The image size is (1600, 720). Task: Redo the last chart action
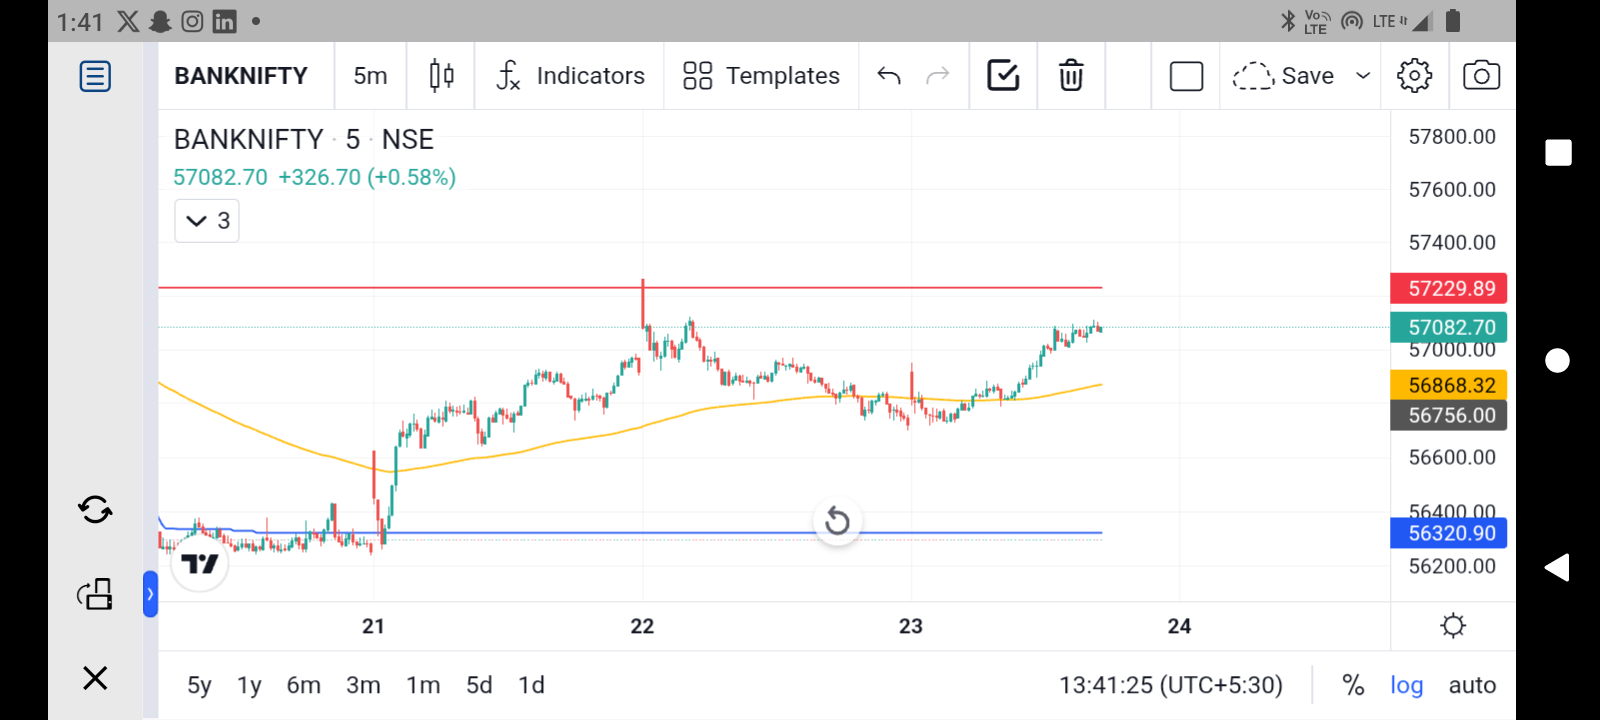click(x=937, y=76)
